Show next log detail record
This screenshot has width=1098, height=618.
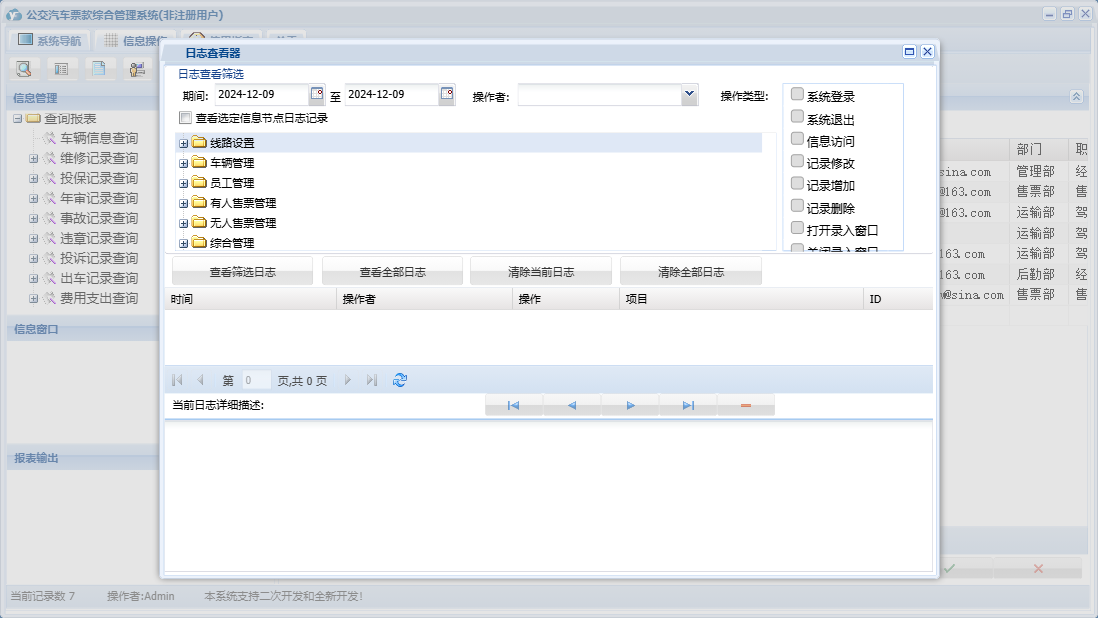[630, 405]
